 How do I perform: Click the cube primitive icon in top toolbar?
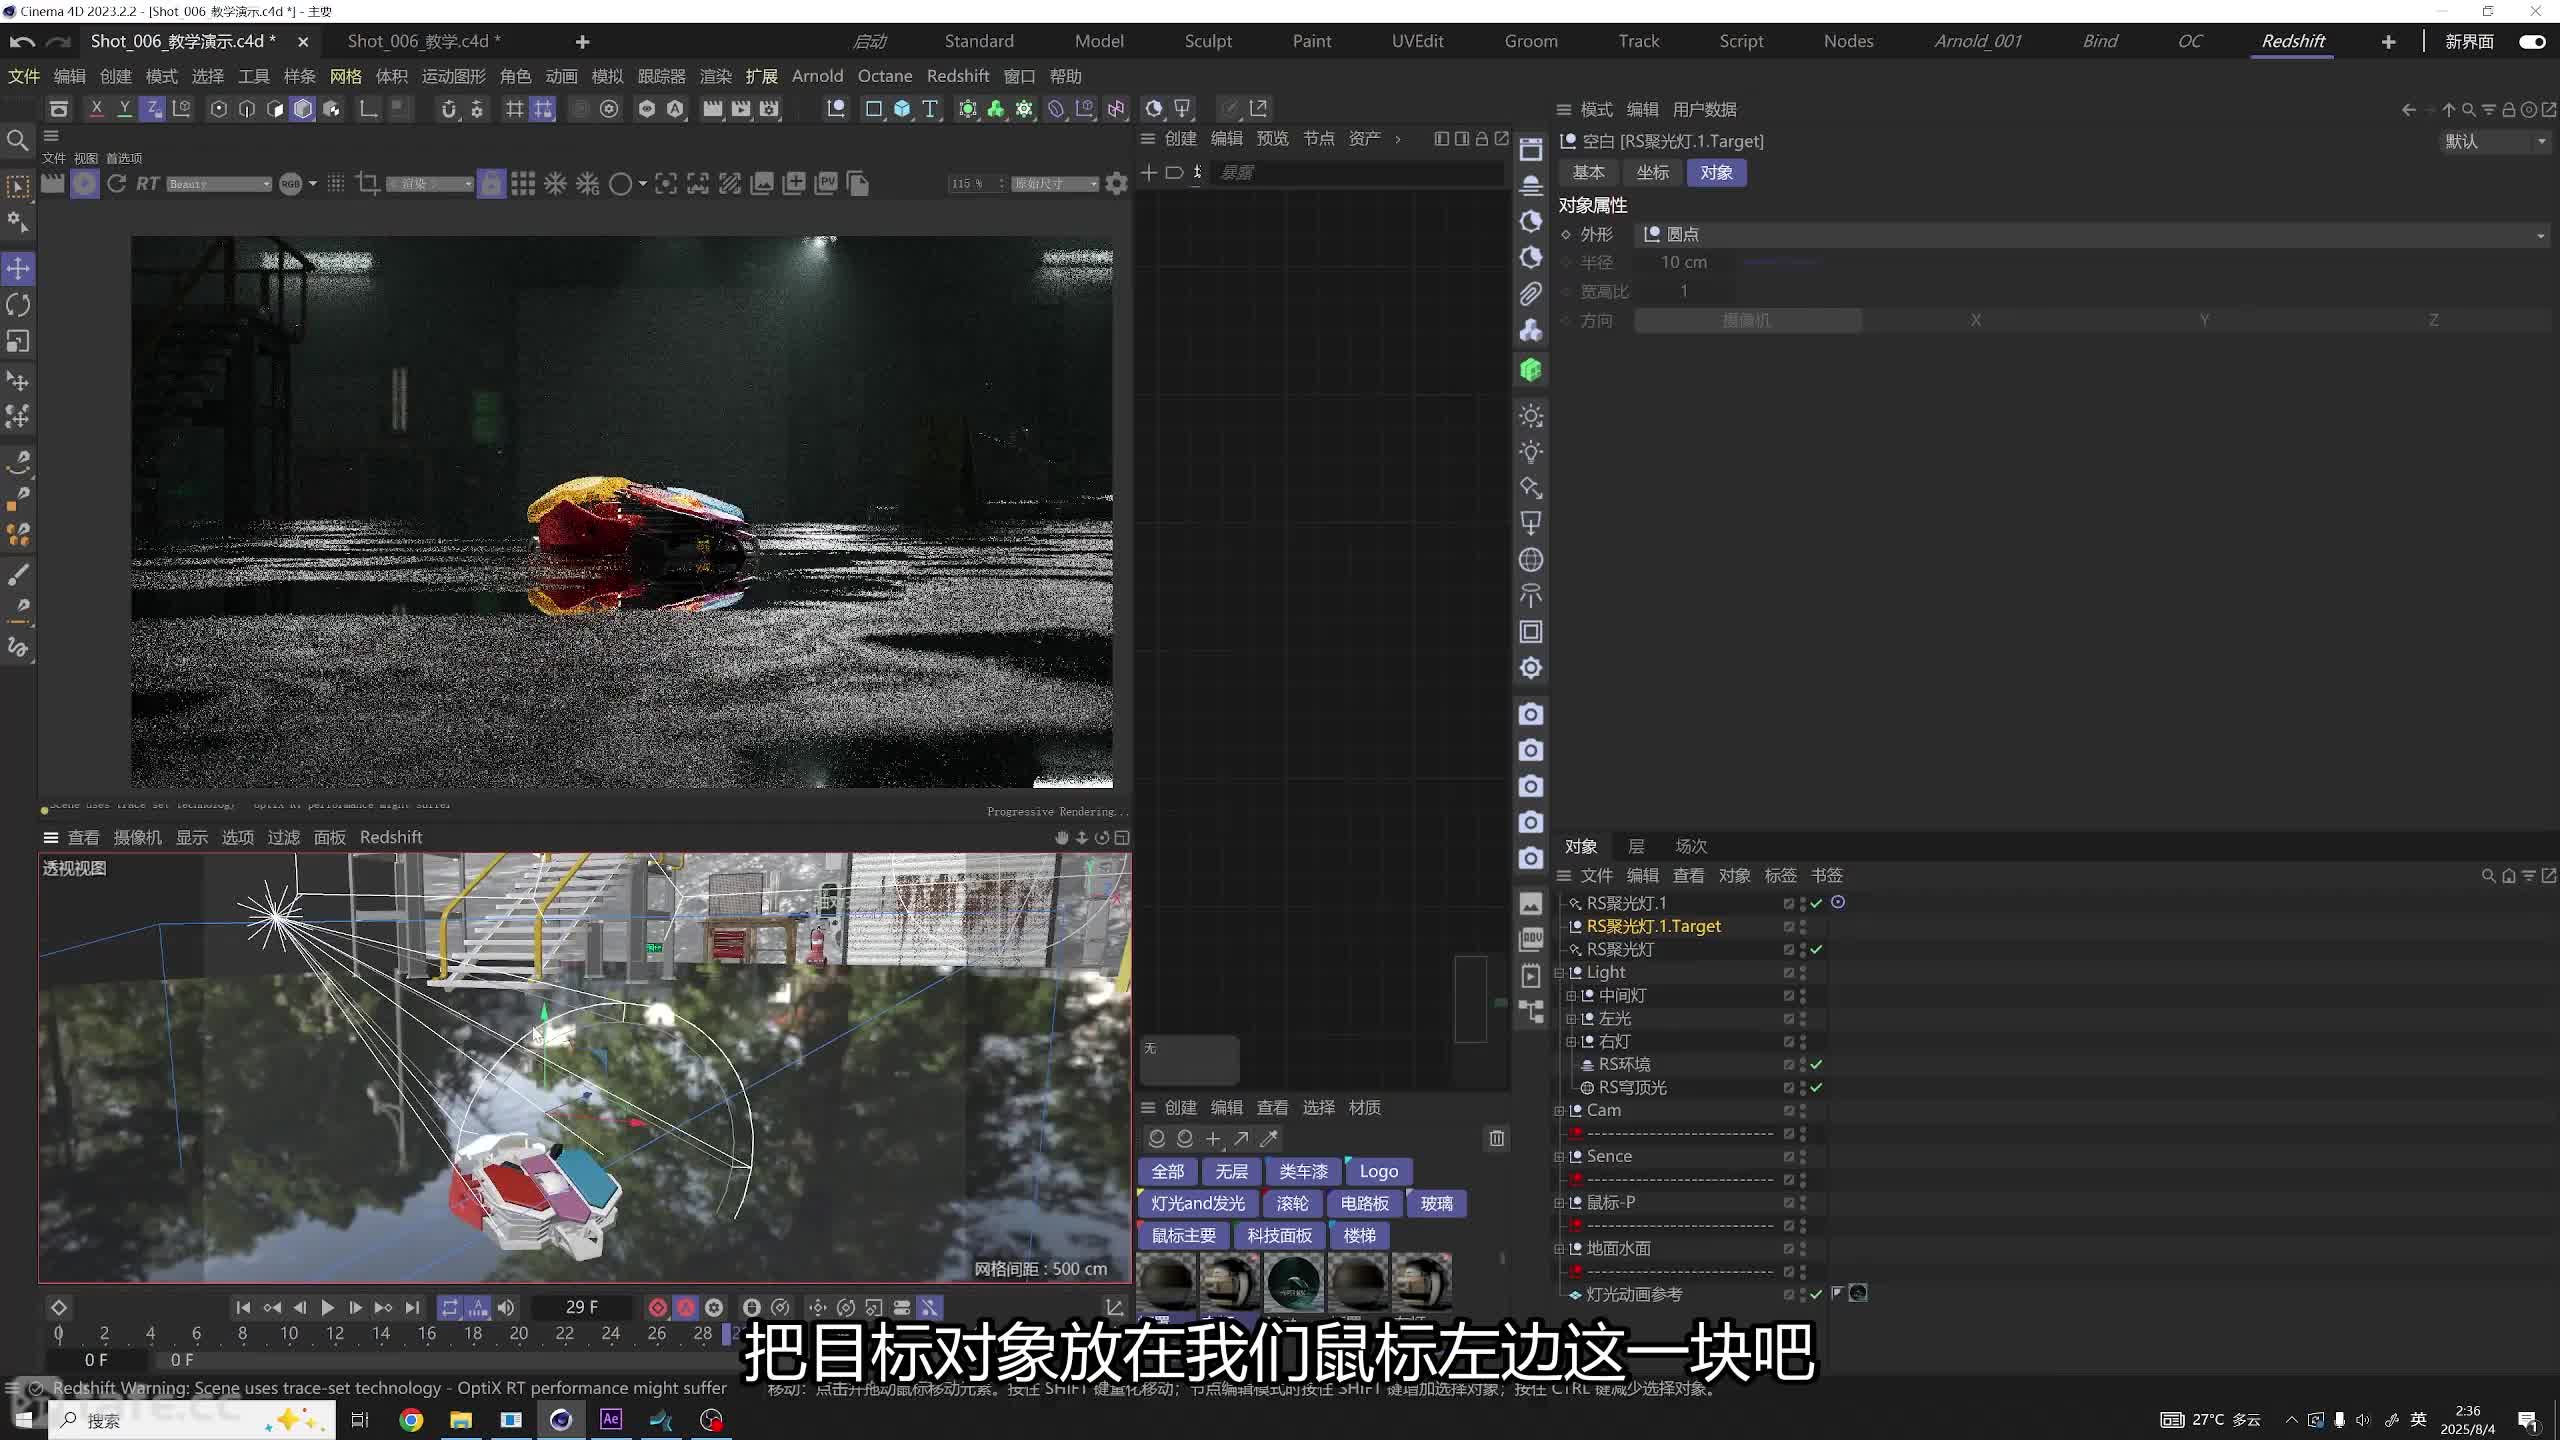pyautogui.click(x=902, y=108)
